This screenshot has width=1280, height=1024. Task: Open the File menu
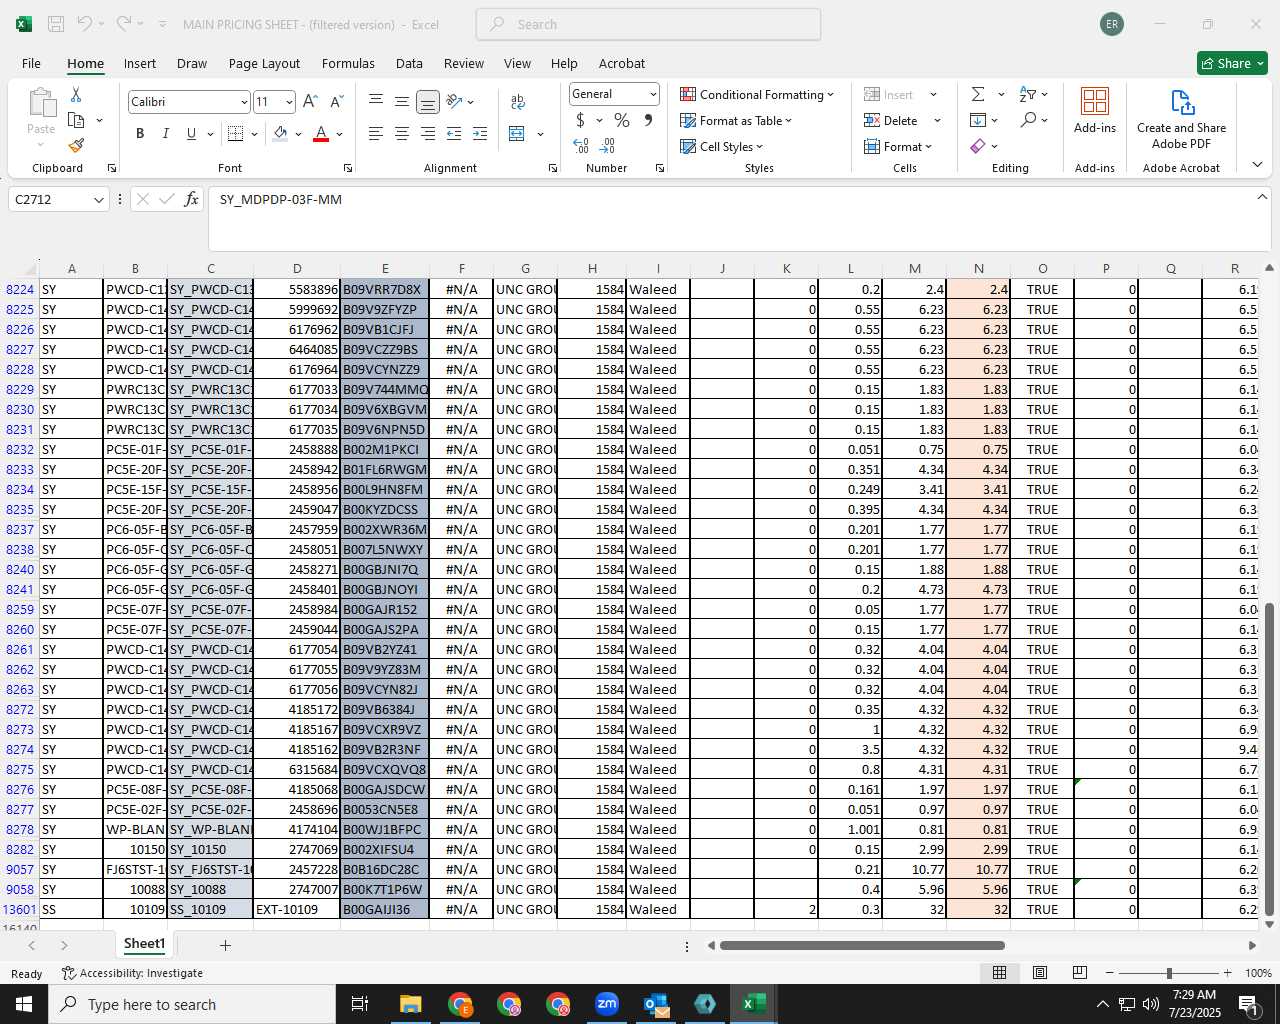tap(31, 63)
